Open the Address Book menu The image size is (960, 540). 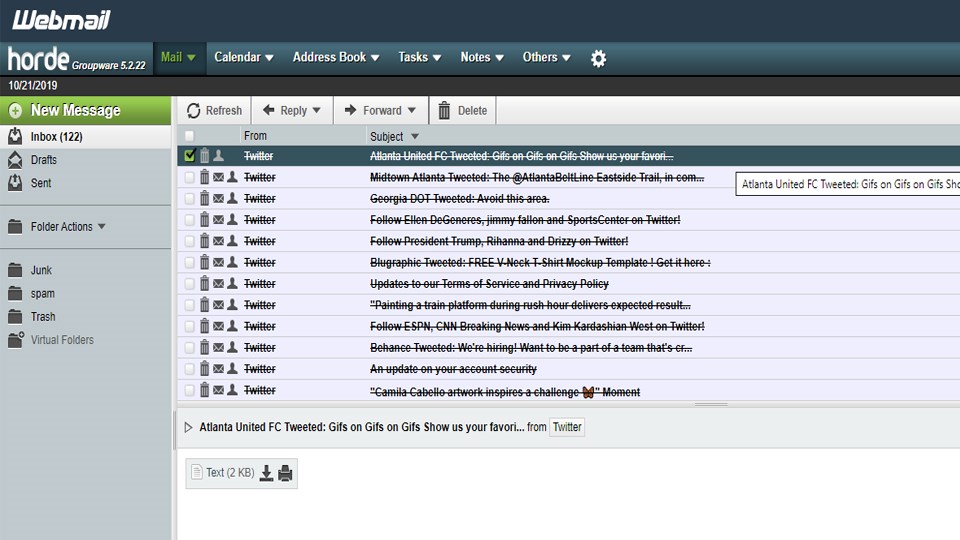click(x=335, y=58)
